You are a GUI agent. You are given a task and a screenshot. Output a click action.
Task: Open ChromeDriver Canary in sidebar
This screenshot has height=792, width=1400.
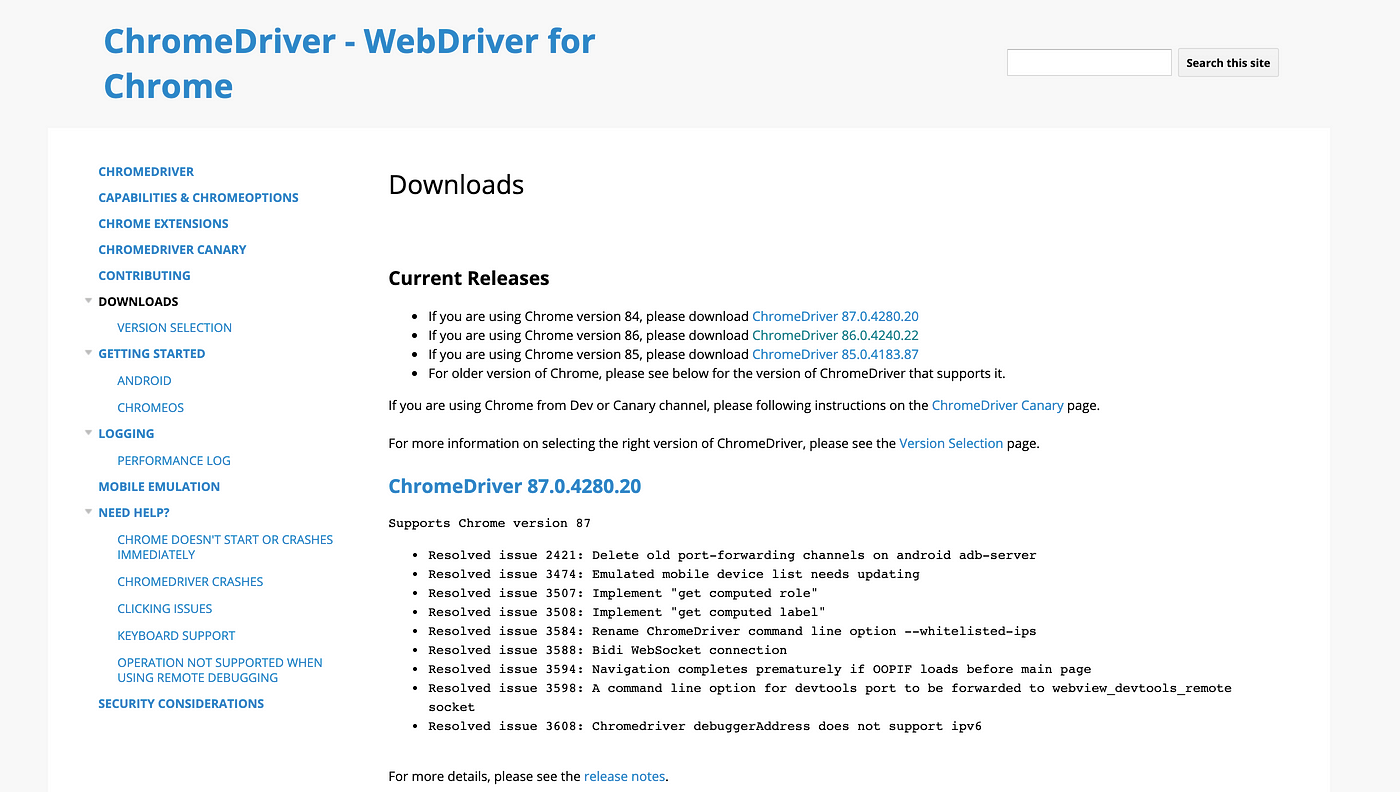point(172,250)
